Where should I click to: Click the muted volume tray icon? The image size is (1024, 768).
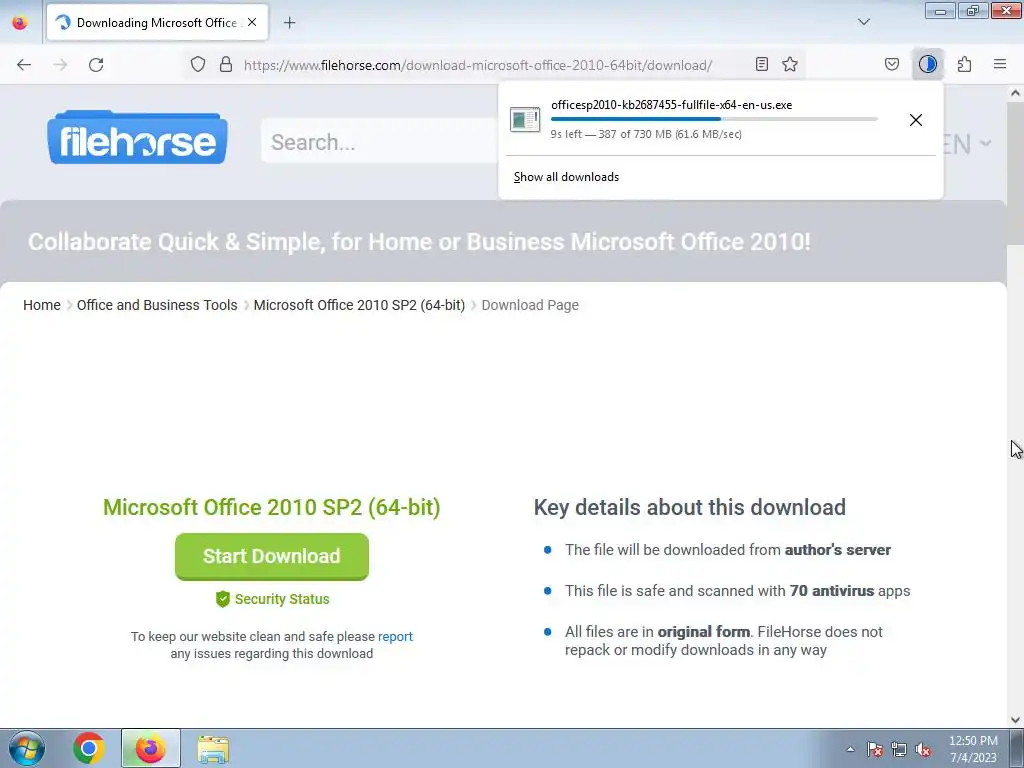923,749
